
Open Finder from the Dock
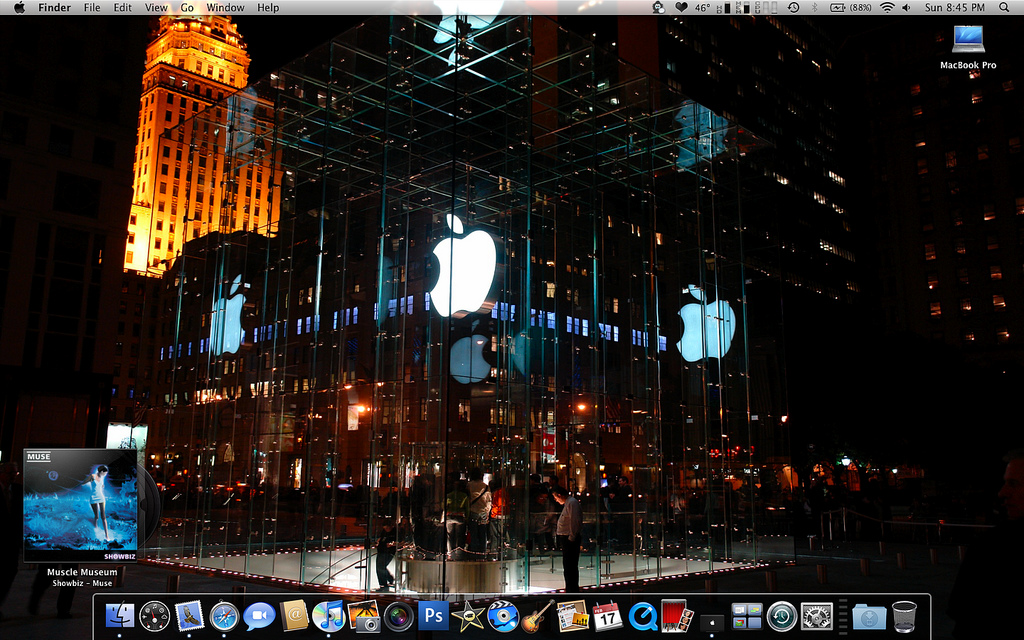pyautogui.click(x=120, y=615)
